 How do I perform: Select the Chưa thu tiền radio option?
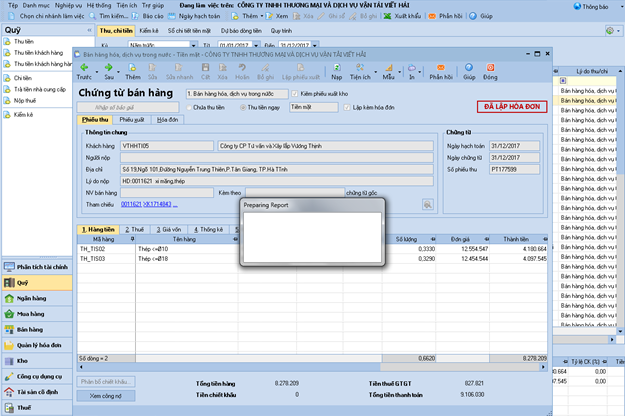(x=189, y=108)
